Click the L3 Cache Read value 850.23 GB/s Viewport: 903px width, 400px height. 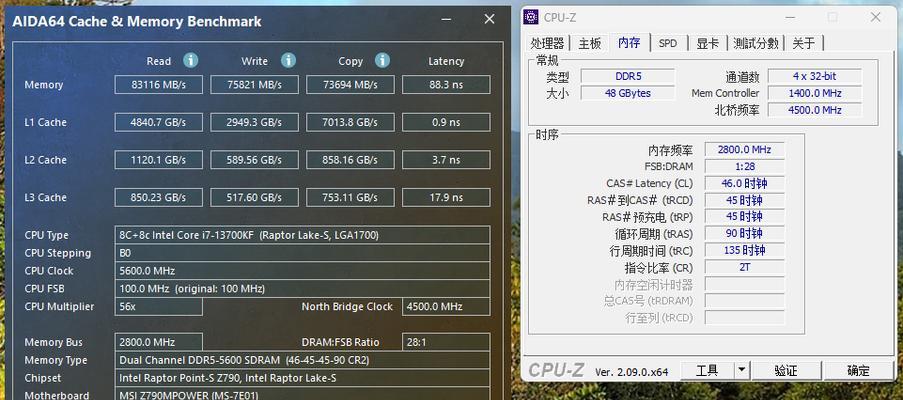158,197
